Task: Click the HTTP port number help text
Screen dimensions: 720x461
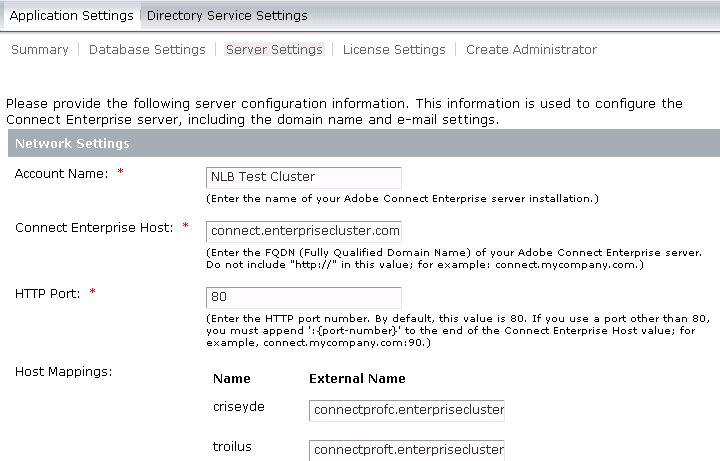Action: click(458, 331)
